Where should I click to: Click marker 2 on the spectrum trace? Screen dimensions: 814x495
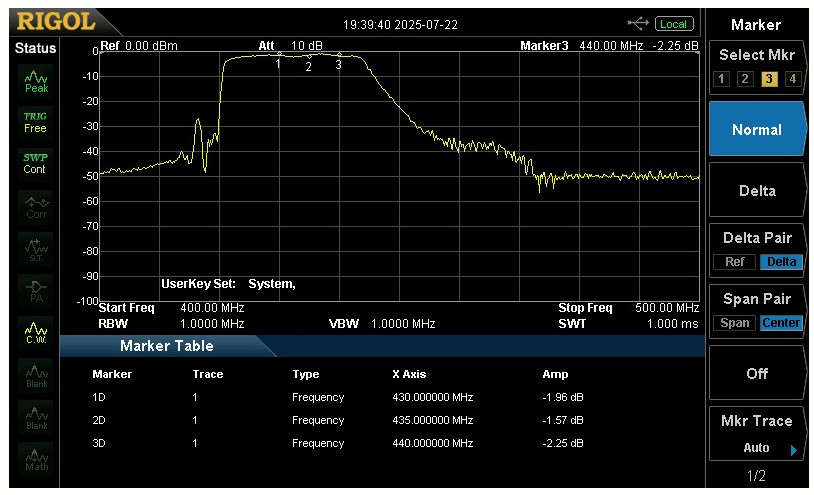click(x=308, y=57)
